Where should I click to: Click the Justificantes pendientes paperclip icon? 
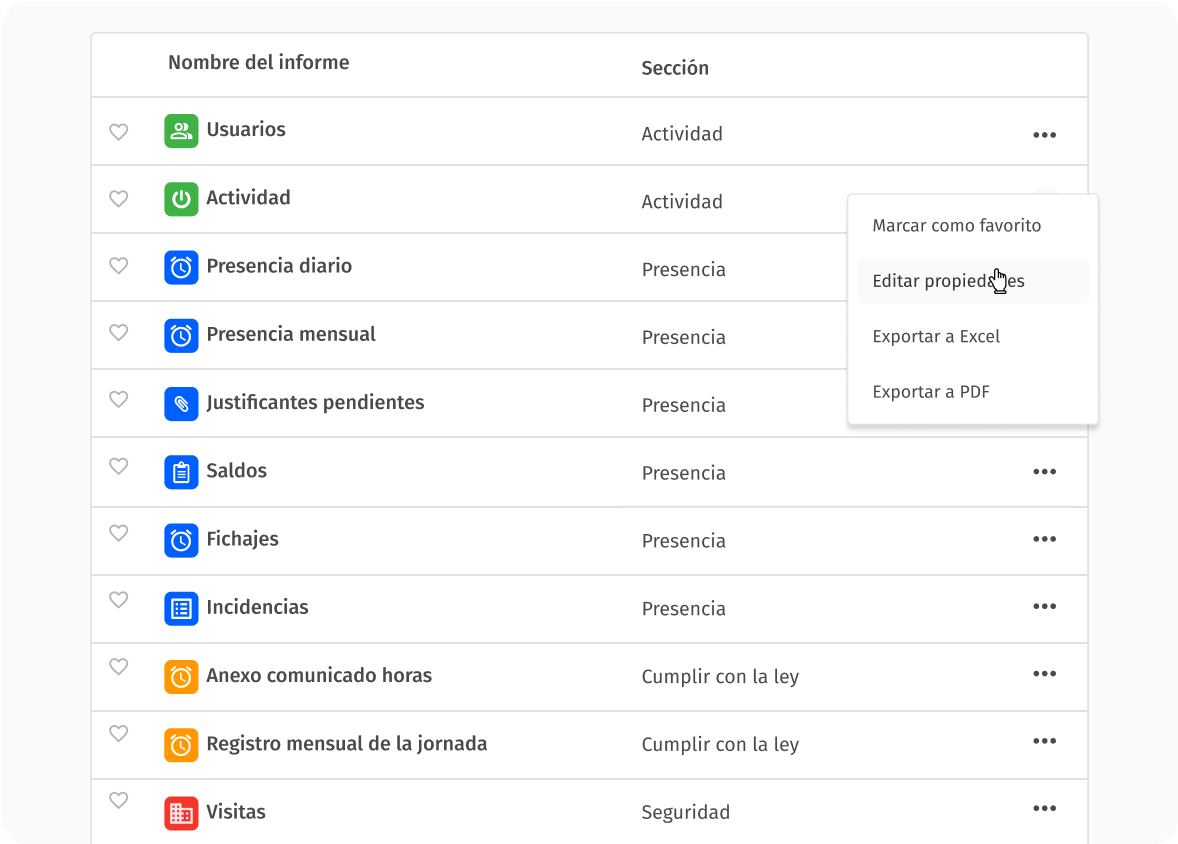[181, 404]
